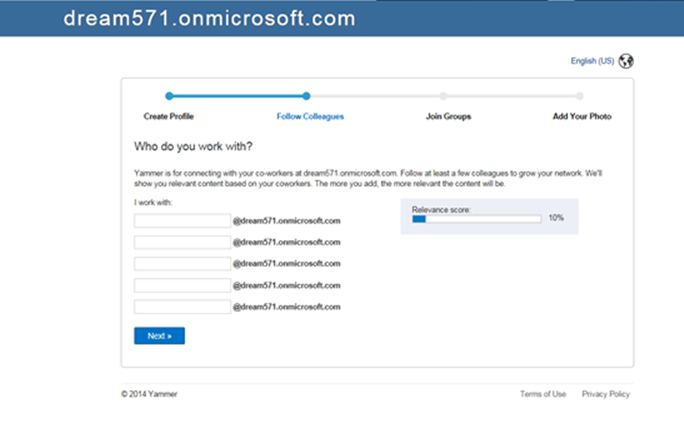Click the globe language icon
Screen dimensions: 684x447
tap(626, 61)
